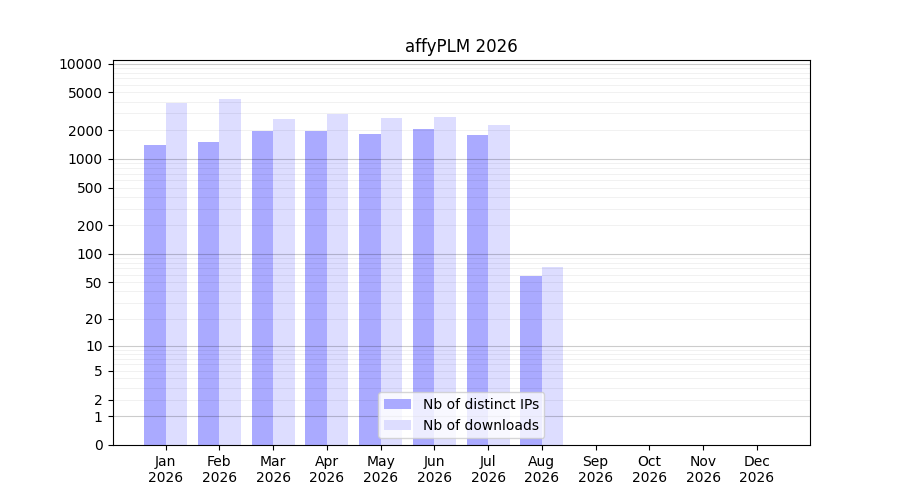Click the Aug 2026 distinct IPs bar
900x500 pixels.
[x=531, y=361]
